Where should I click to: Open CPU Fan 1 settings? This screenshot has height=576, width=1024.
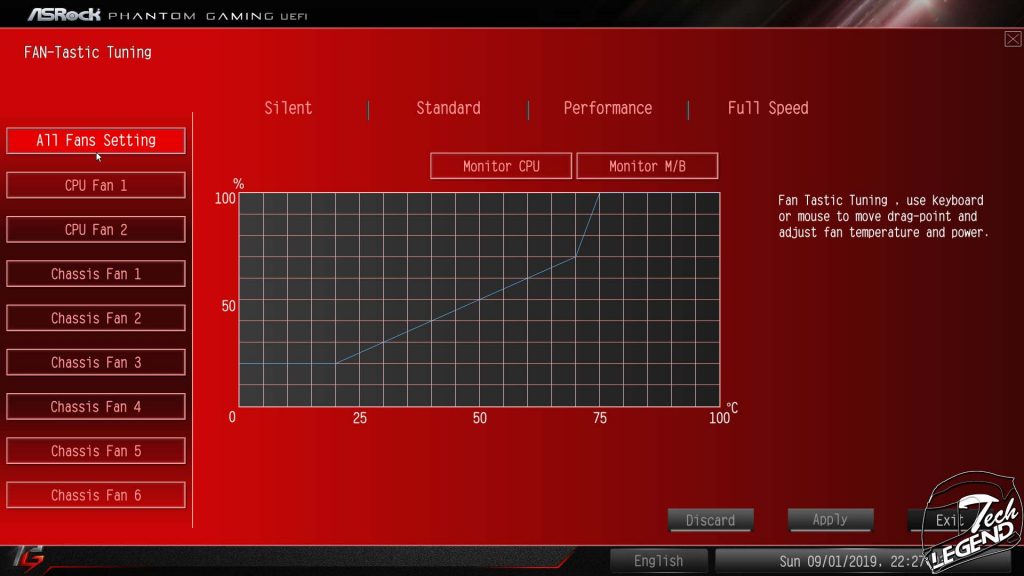coord(96,185)
